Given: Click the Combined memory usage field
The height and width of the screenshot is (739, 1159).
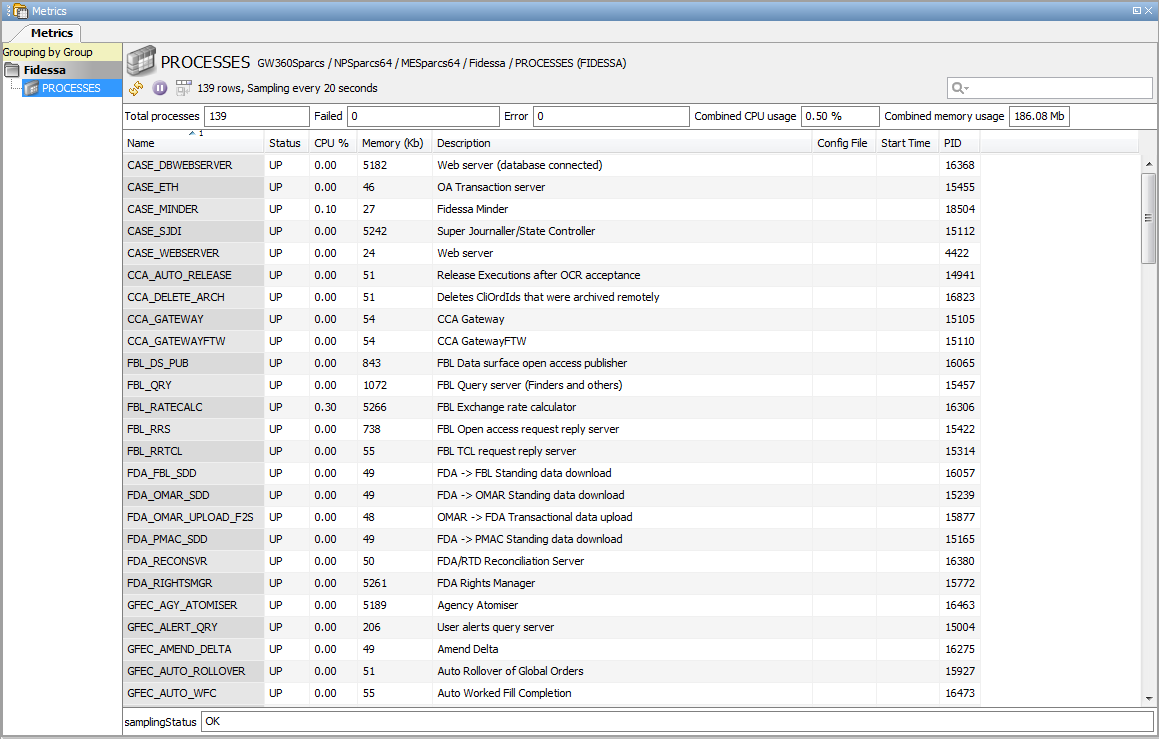Looking at the screenshot, I should pos(1039,116).
